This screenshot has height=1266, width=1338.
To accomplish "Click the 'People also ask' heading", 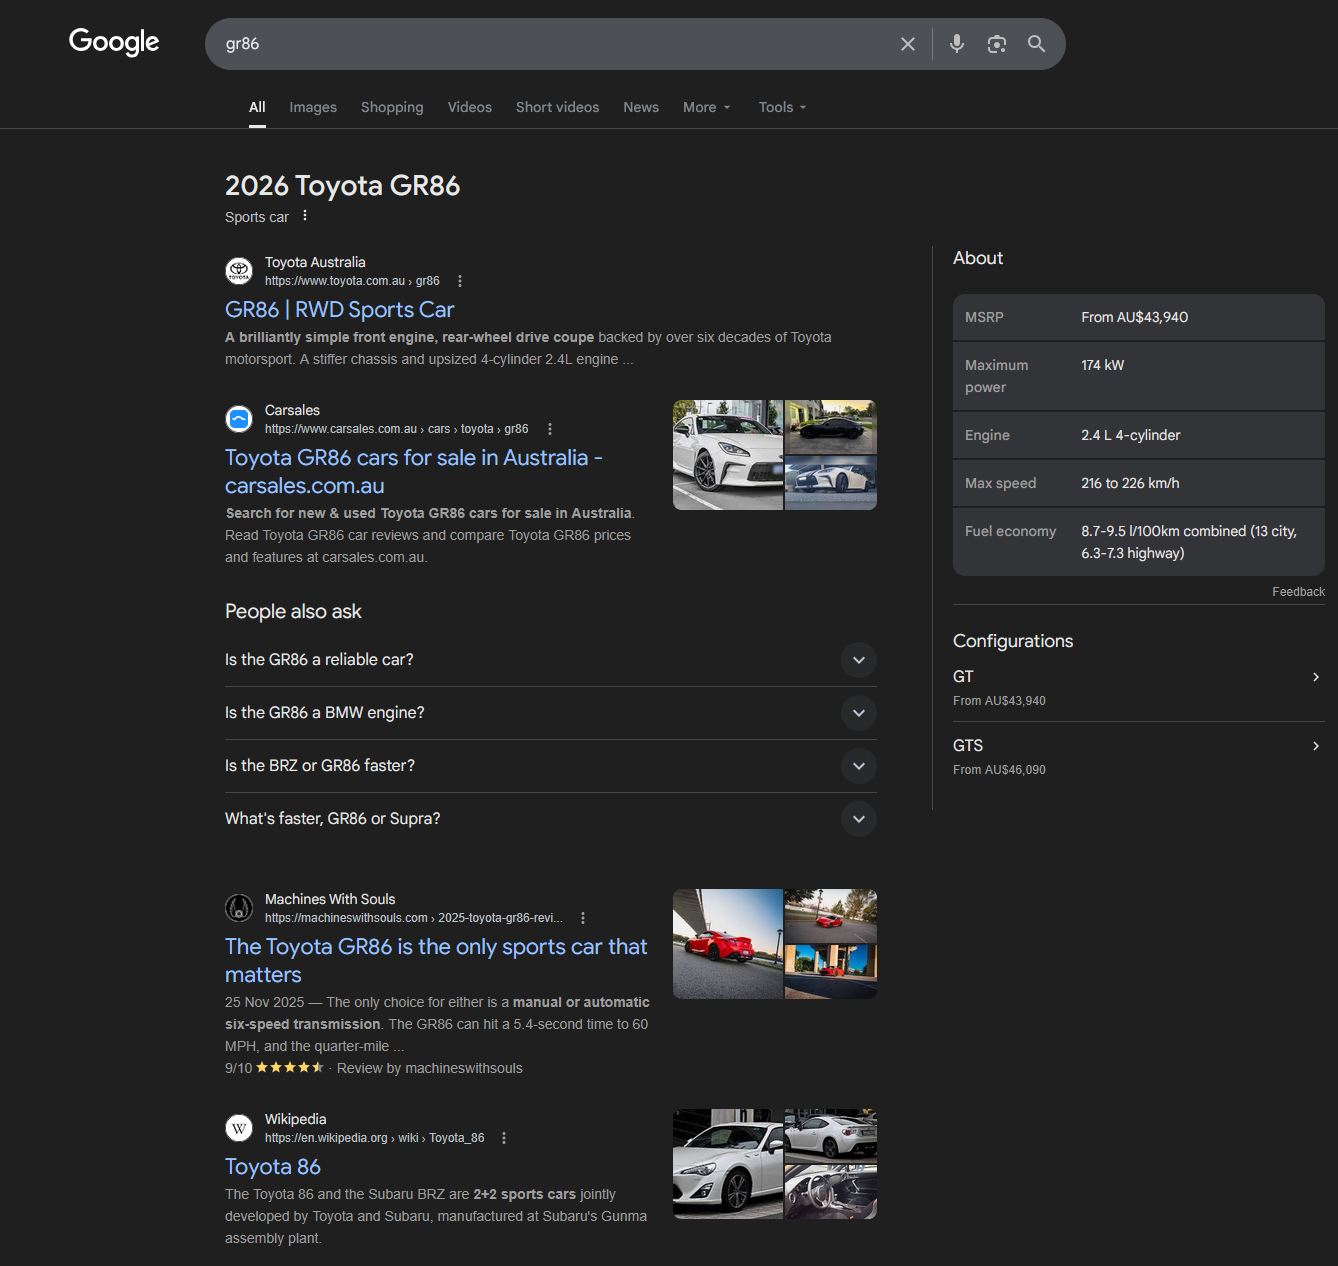I will (293, 611).
